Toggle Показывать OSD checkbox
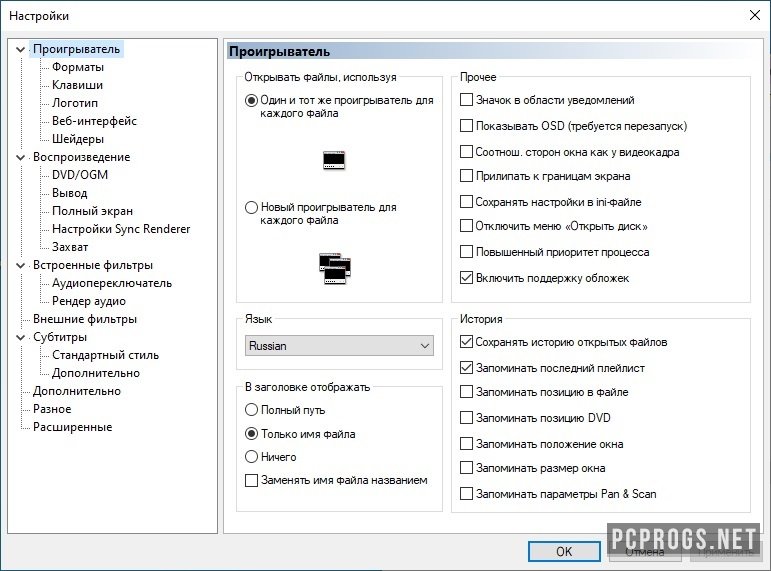771x571 pixels. (467, 126)
